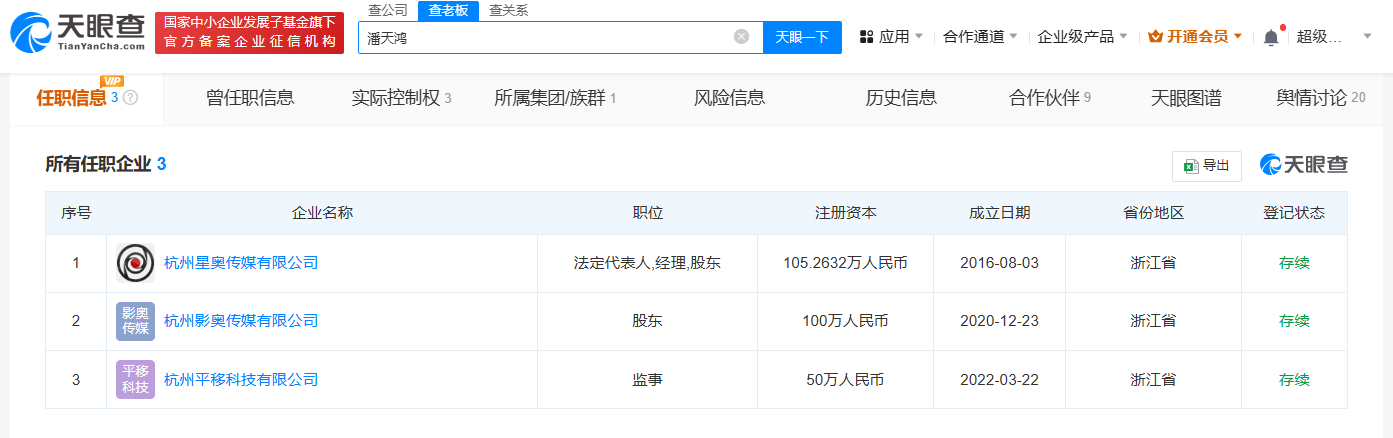Screen dimensions: 1393x438
Task: Click the 应用 grid icon
Action: [866, 37]
